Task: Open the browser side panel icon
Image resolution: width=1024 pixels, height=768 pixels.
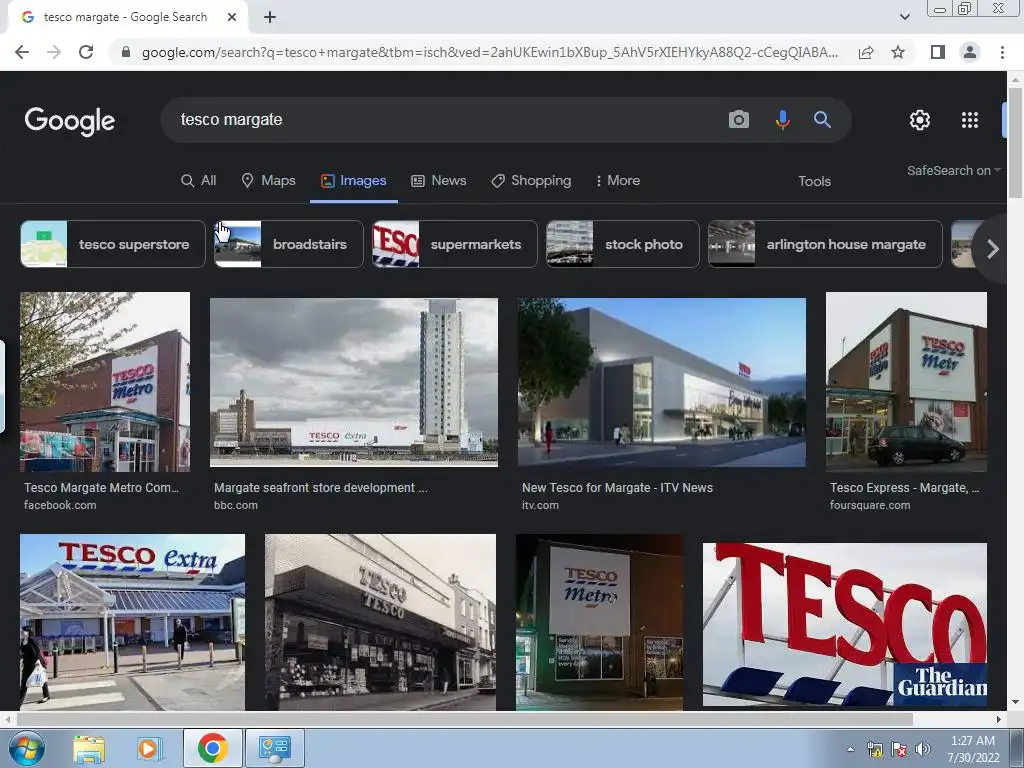Action: pyautogui.click(x=938, y=52)
